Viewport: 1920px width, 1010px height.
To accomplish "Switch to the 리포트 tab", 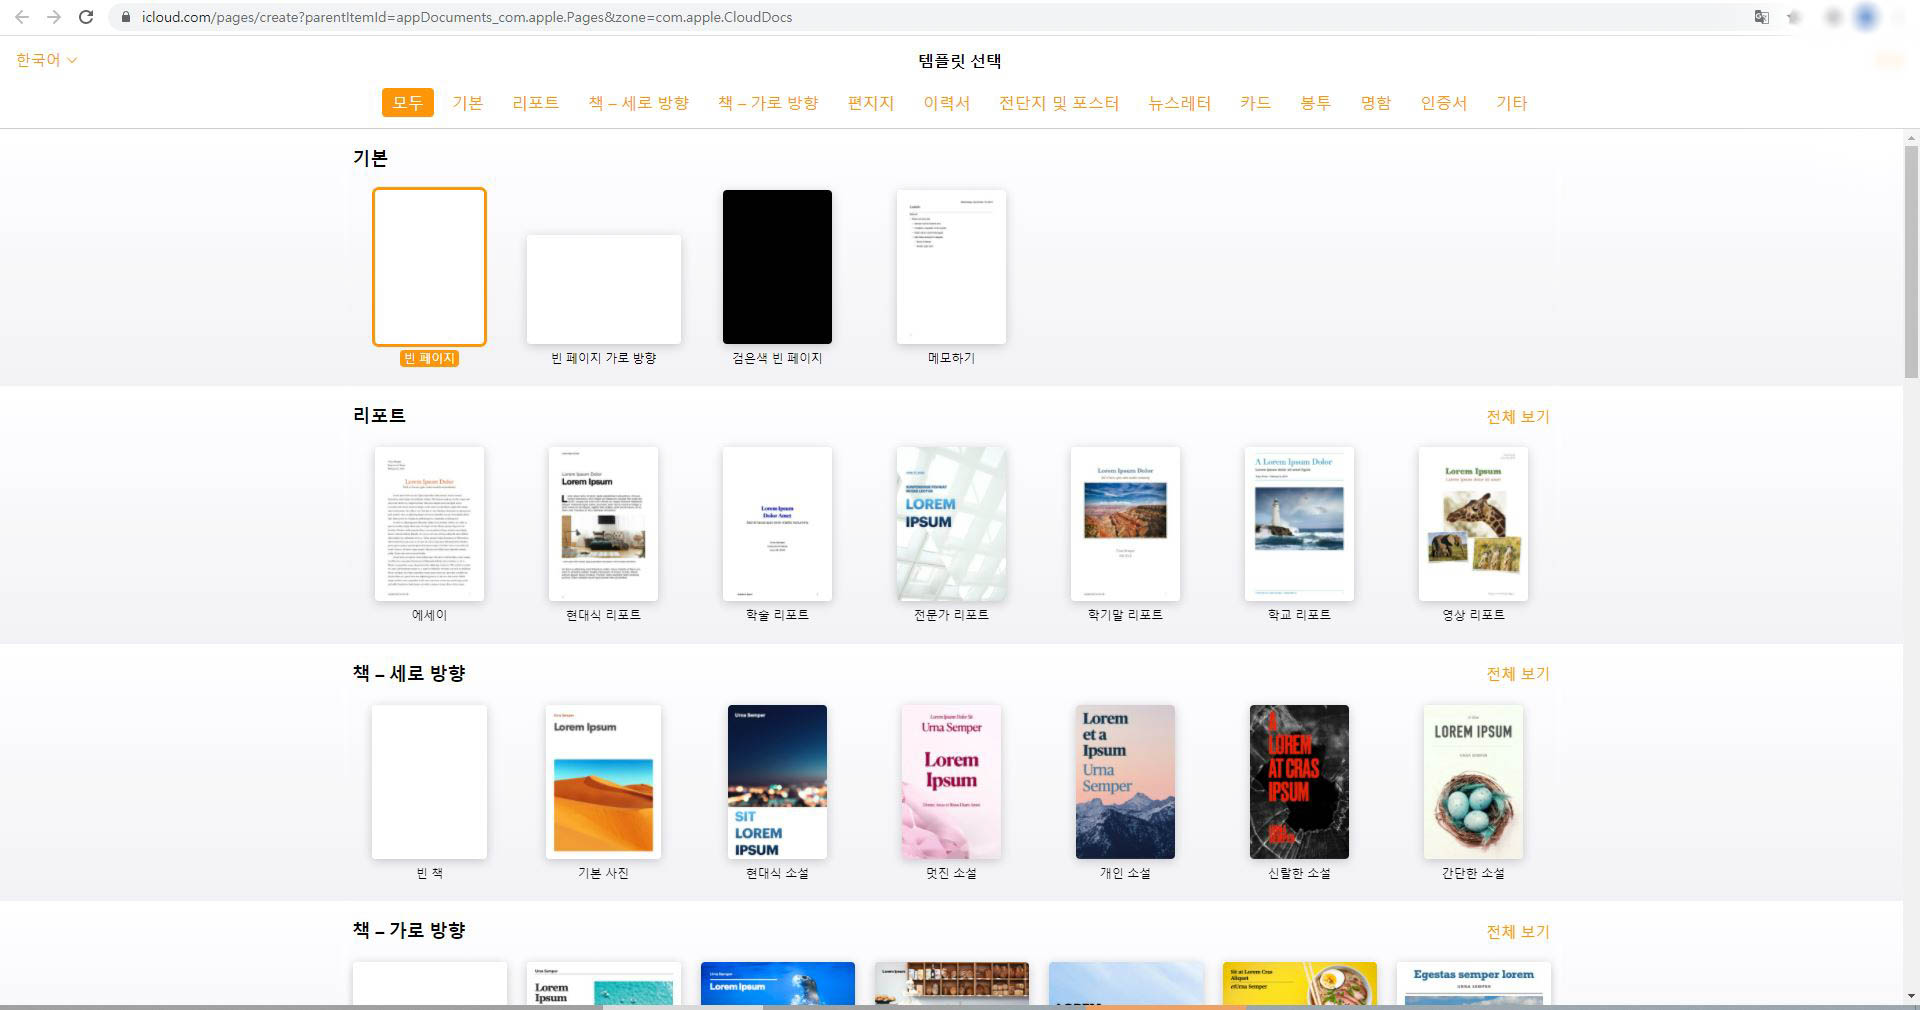I will coord(535,103).
